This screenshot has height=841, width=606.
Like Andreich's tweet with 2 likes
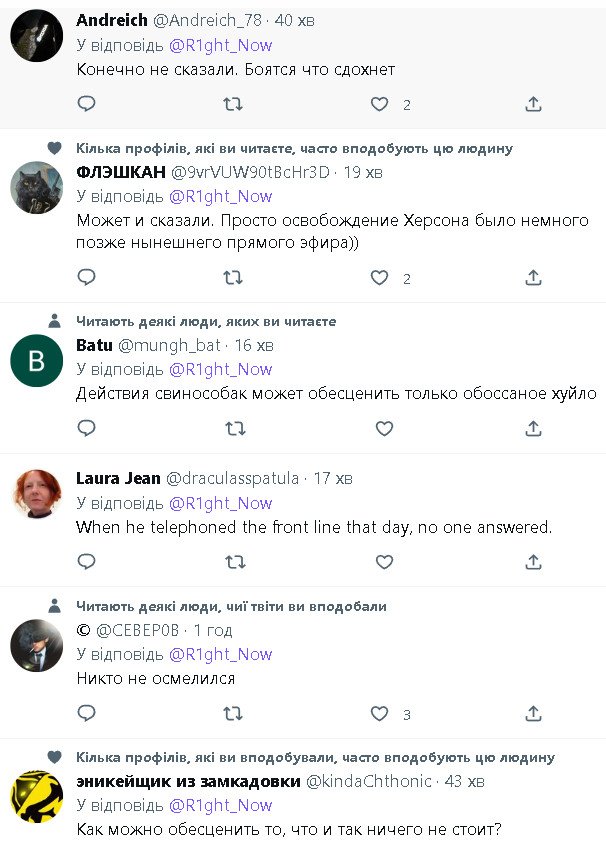click(x=380, y=104)
